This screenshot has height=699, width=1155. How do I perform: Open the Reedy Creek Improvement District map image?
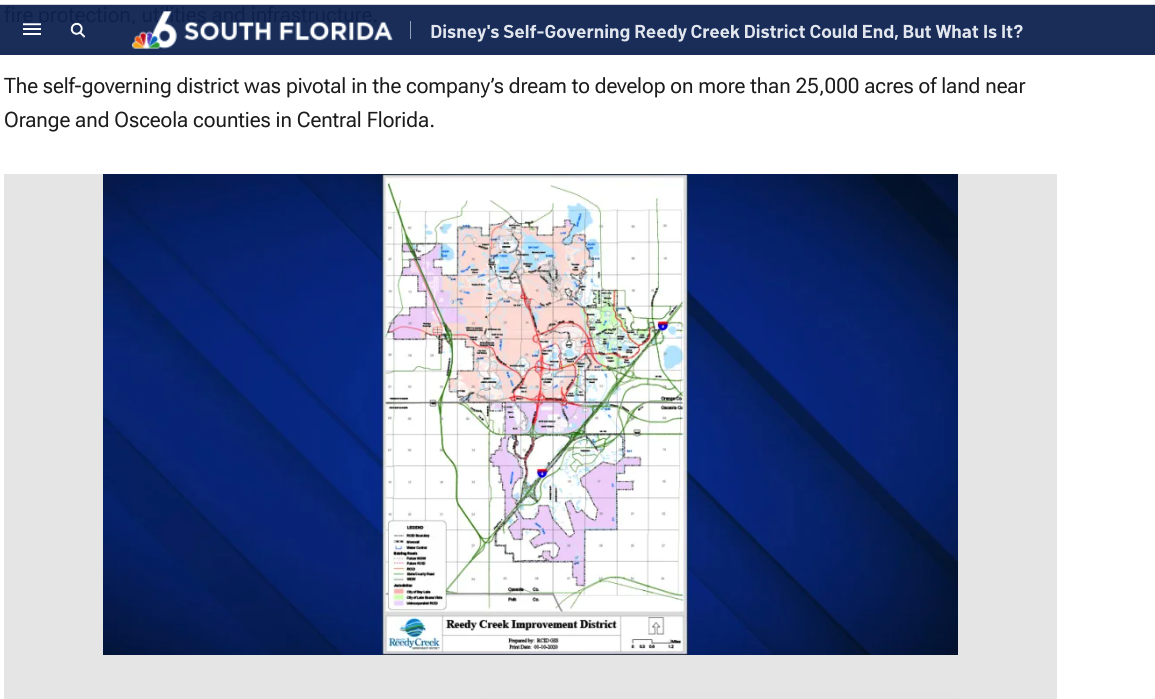(530, 414)
